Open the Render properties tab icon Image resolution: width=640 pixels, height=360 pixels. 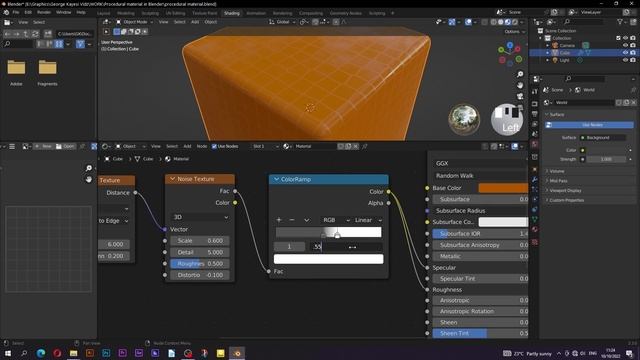pos(535,104)
